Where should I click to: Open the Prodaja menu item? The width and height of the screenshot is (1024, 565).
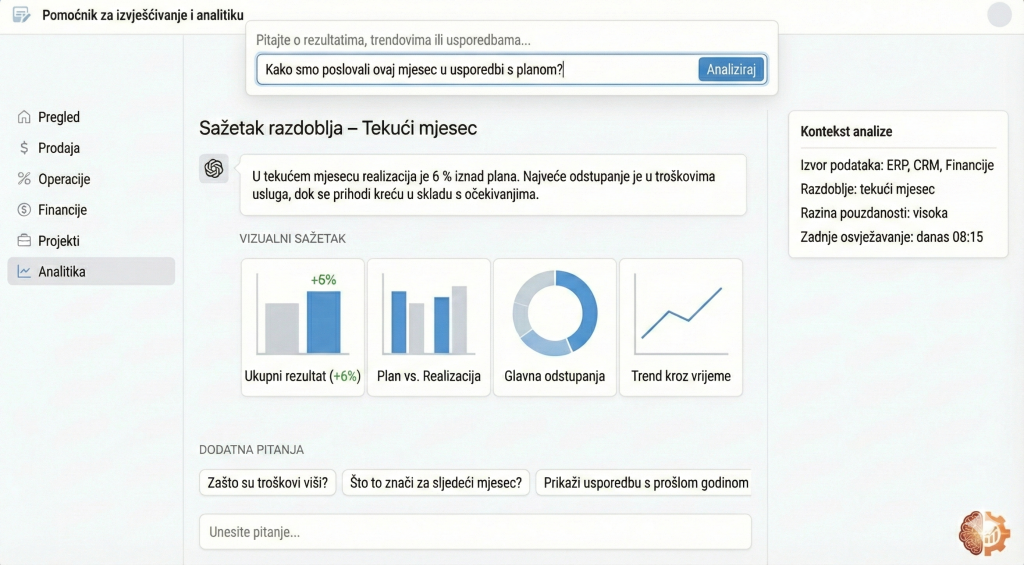pos(58,148)
